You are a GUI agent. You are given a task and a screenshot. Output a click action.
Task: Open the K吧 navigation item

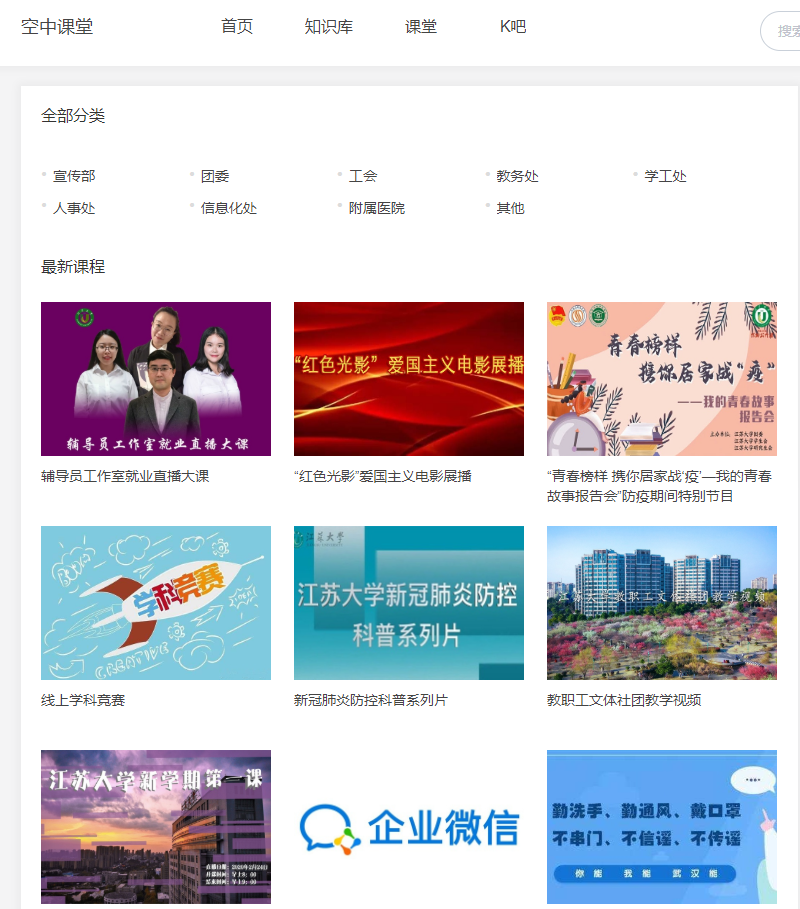[x=512, y=27]
